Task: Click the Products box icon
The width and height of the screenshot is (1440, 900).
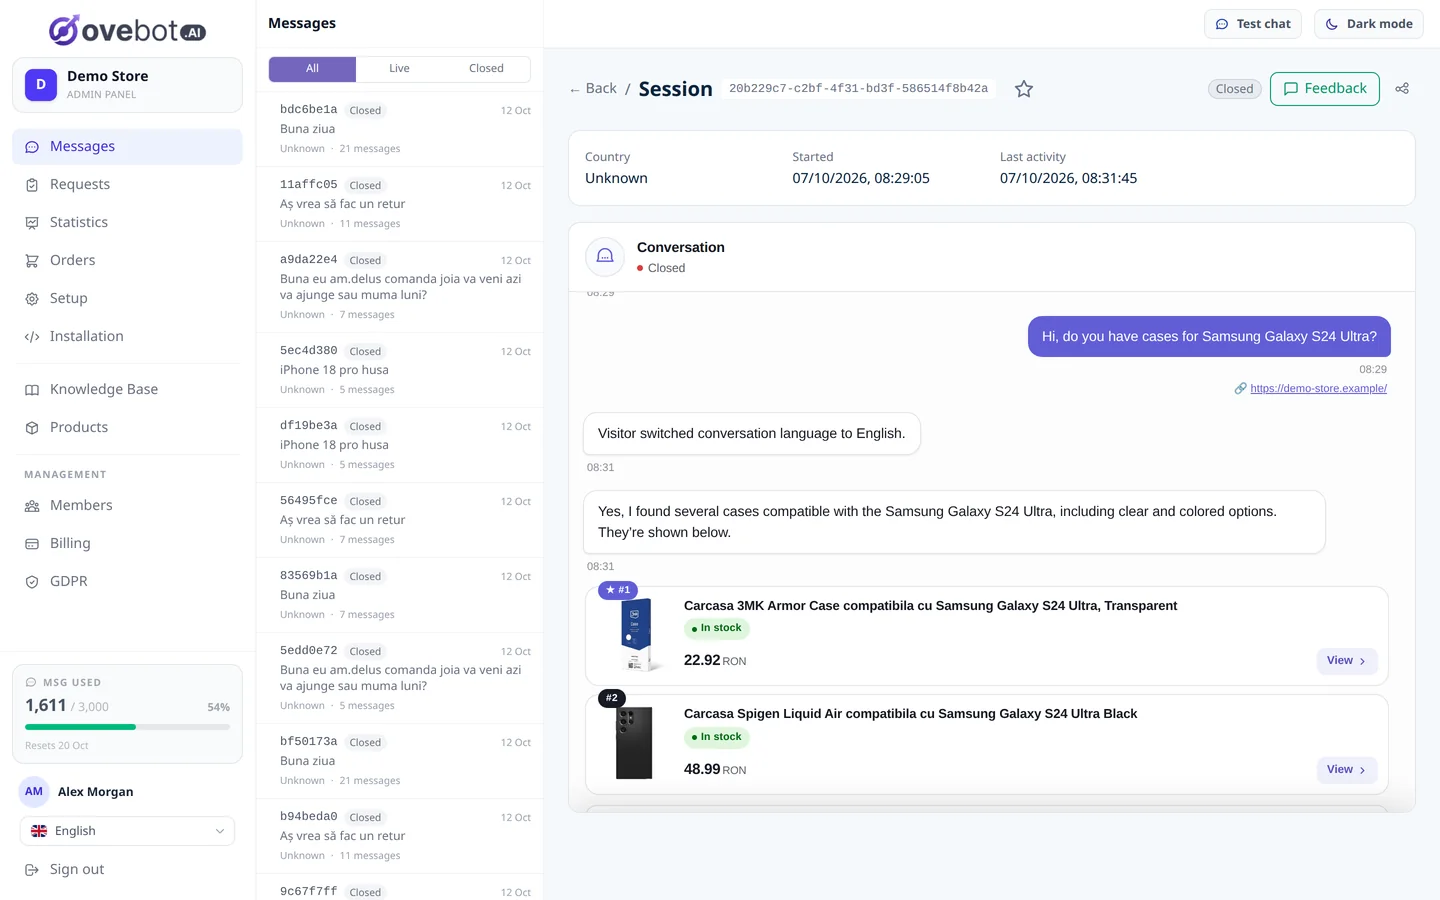Action: click(x=32, y=428)
